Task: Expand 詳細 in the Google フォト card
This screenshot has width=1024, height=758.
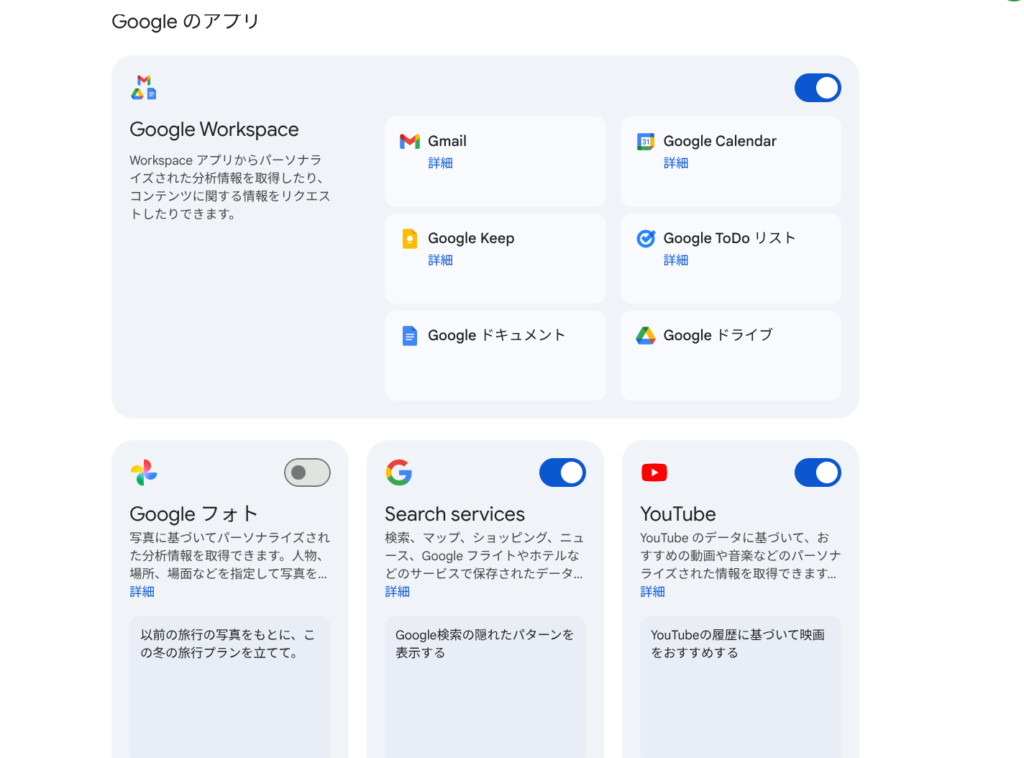Action: pos(142,592)
